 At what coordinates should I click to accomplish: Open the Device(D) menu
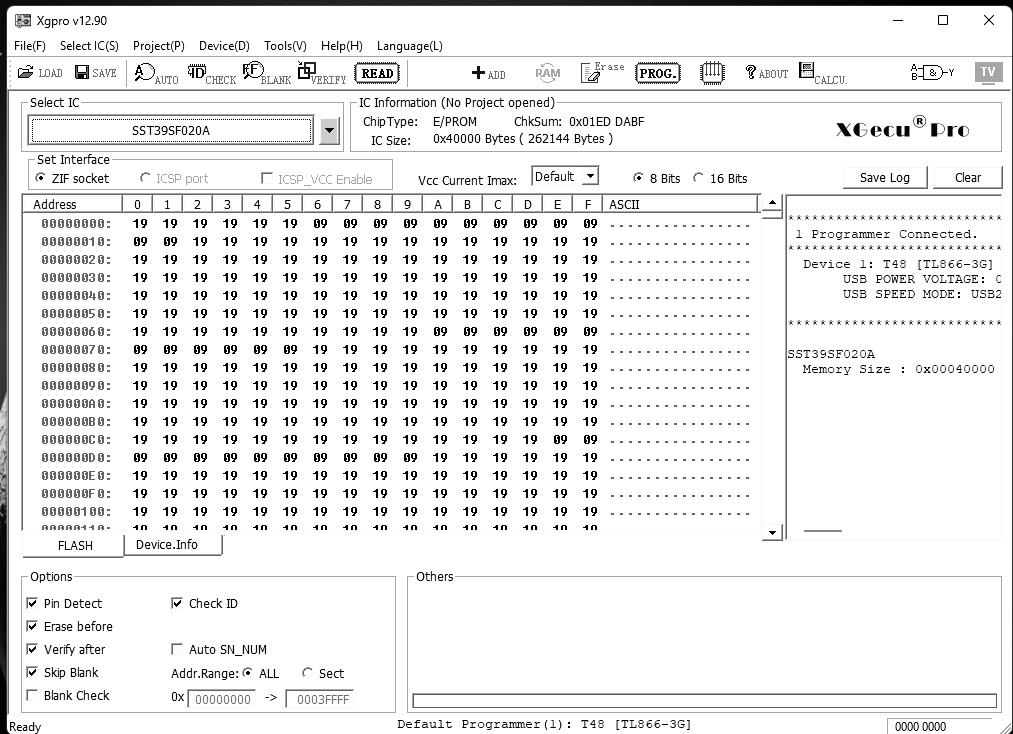click(x=224, y=46)
